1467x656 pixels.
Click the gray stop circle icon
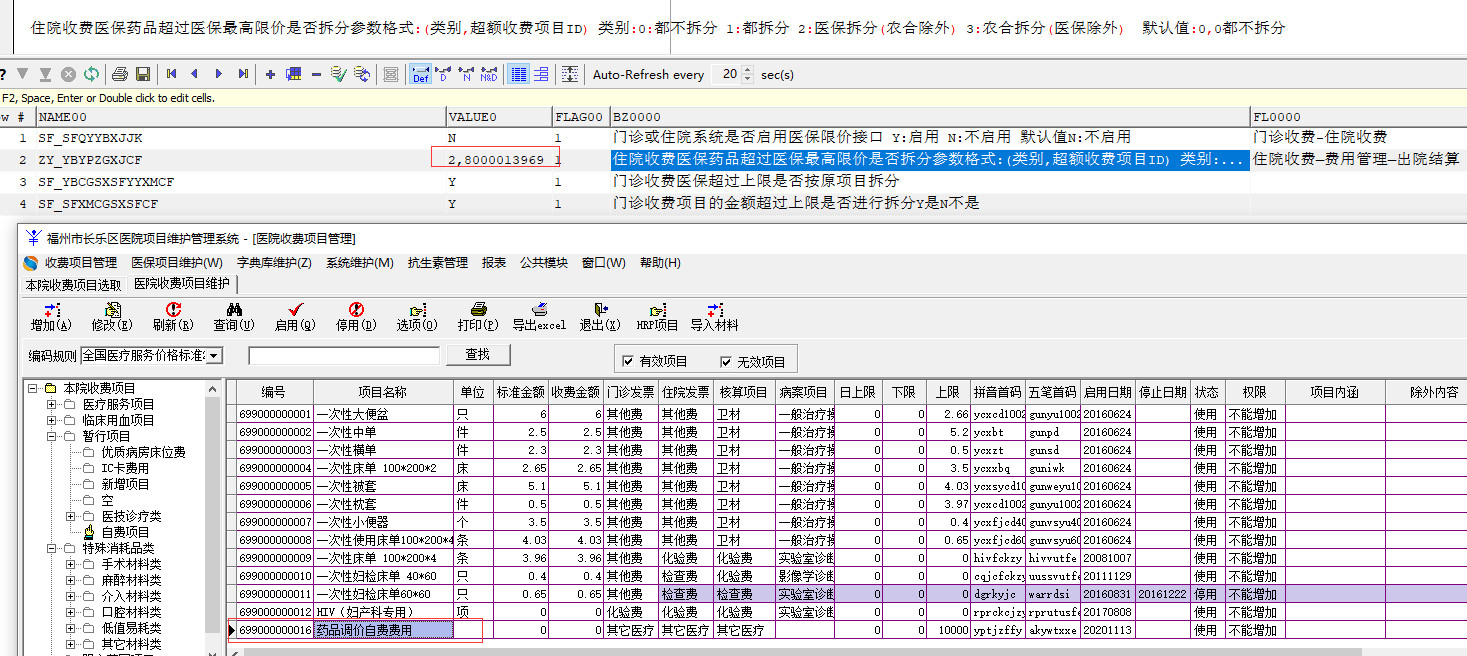68,74
